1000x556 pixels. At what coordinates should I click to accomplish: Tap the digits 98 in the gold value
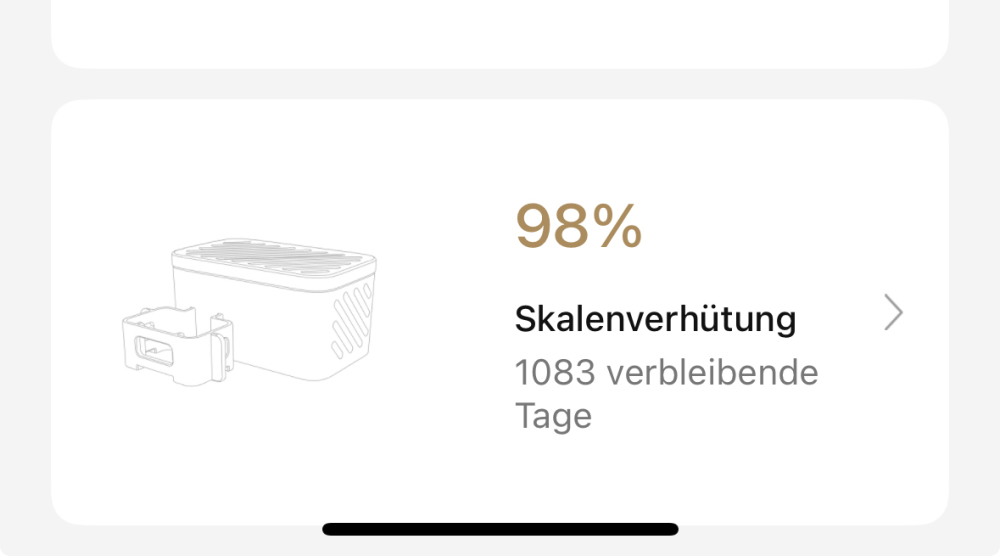point(549,227)
